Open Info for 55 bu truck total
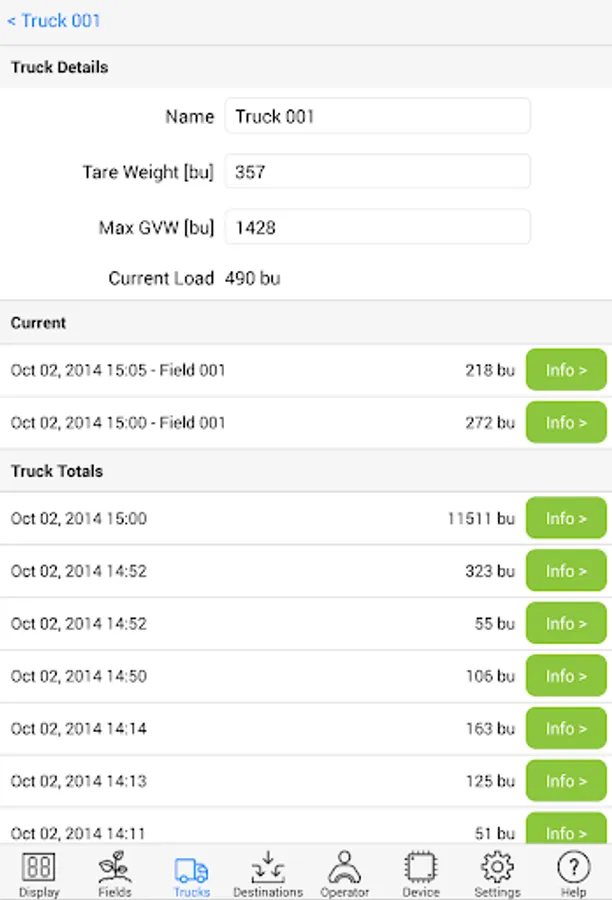The width and height of the screenshot is (612, 900). pyautogui.click(x=566, y=623)
